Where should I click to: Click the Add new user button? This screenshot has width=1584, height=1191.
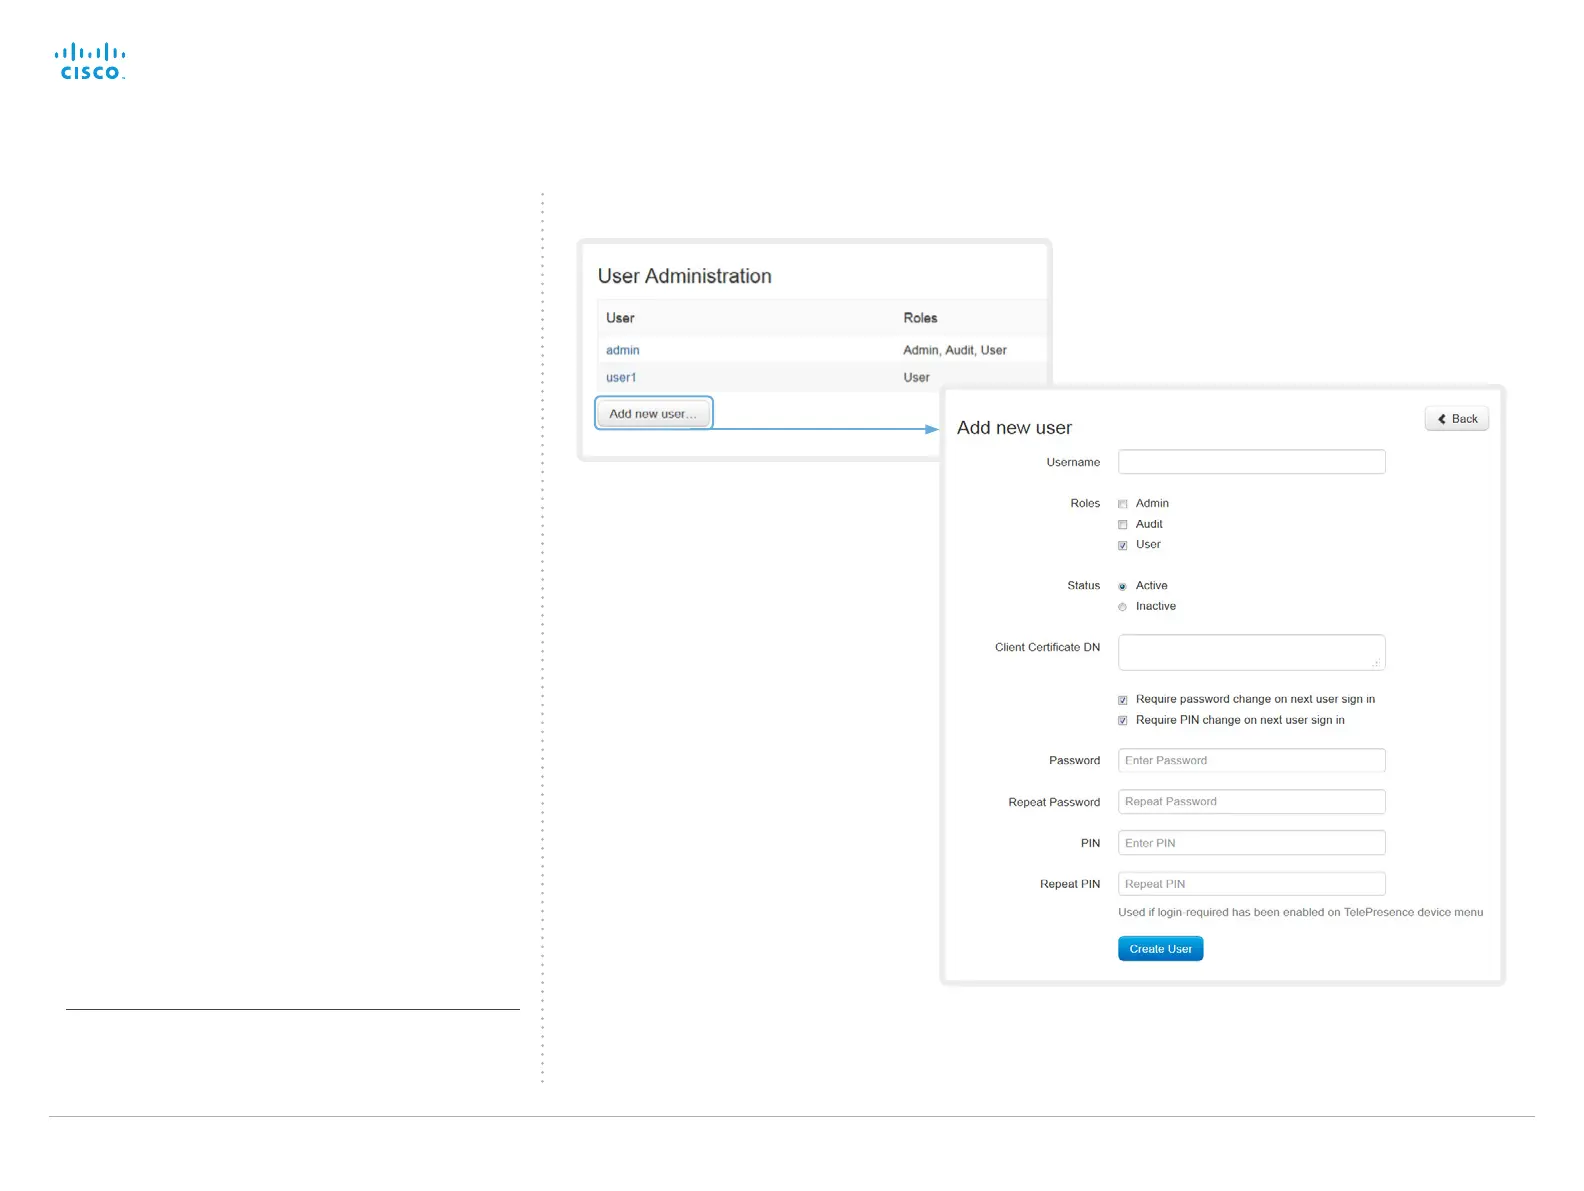(653, 413)
